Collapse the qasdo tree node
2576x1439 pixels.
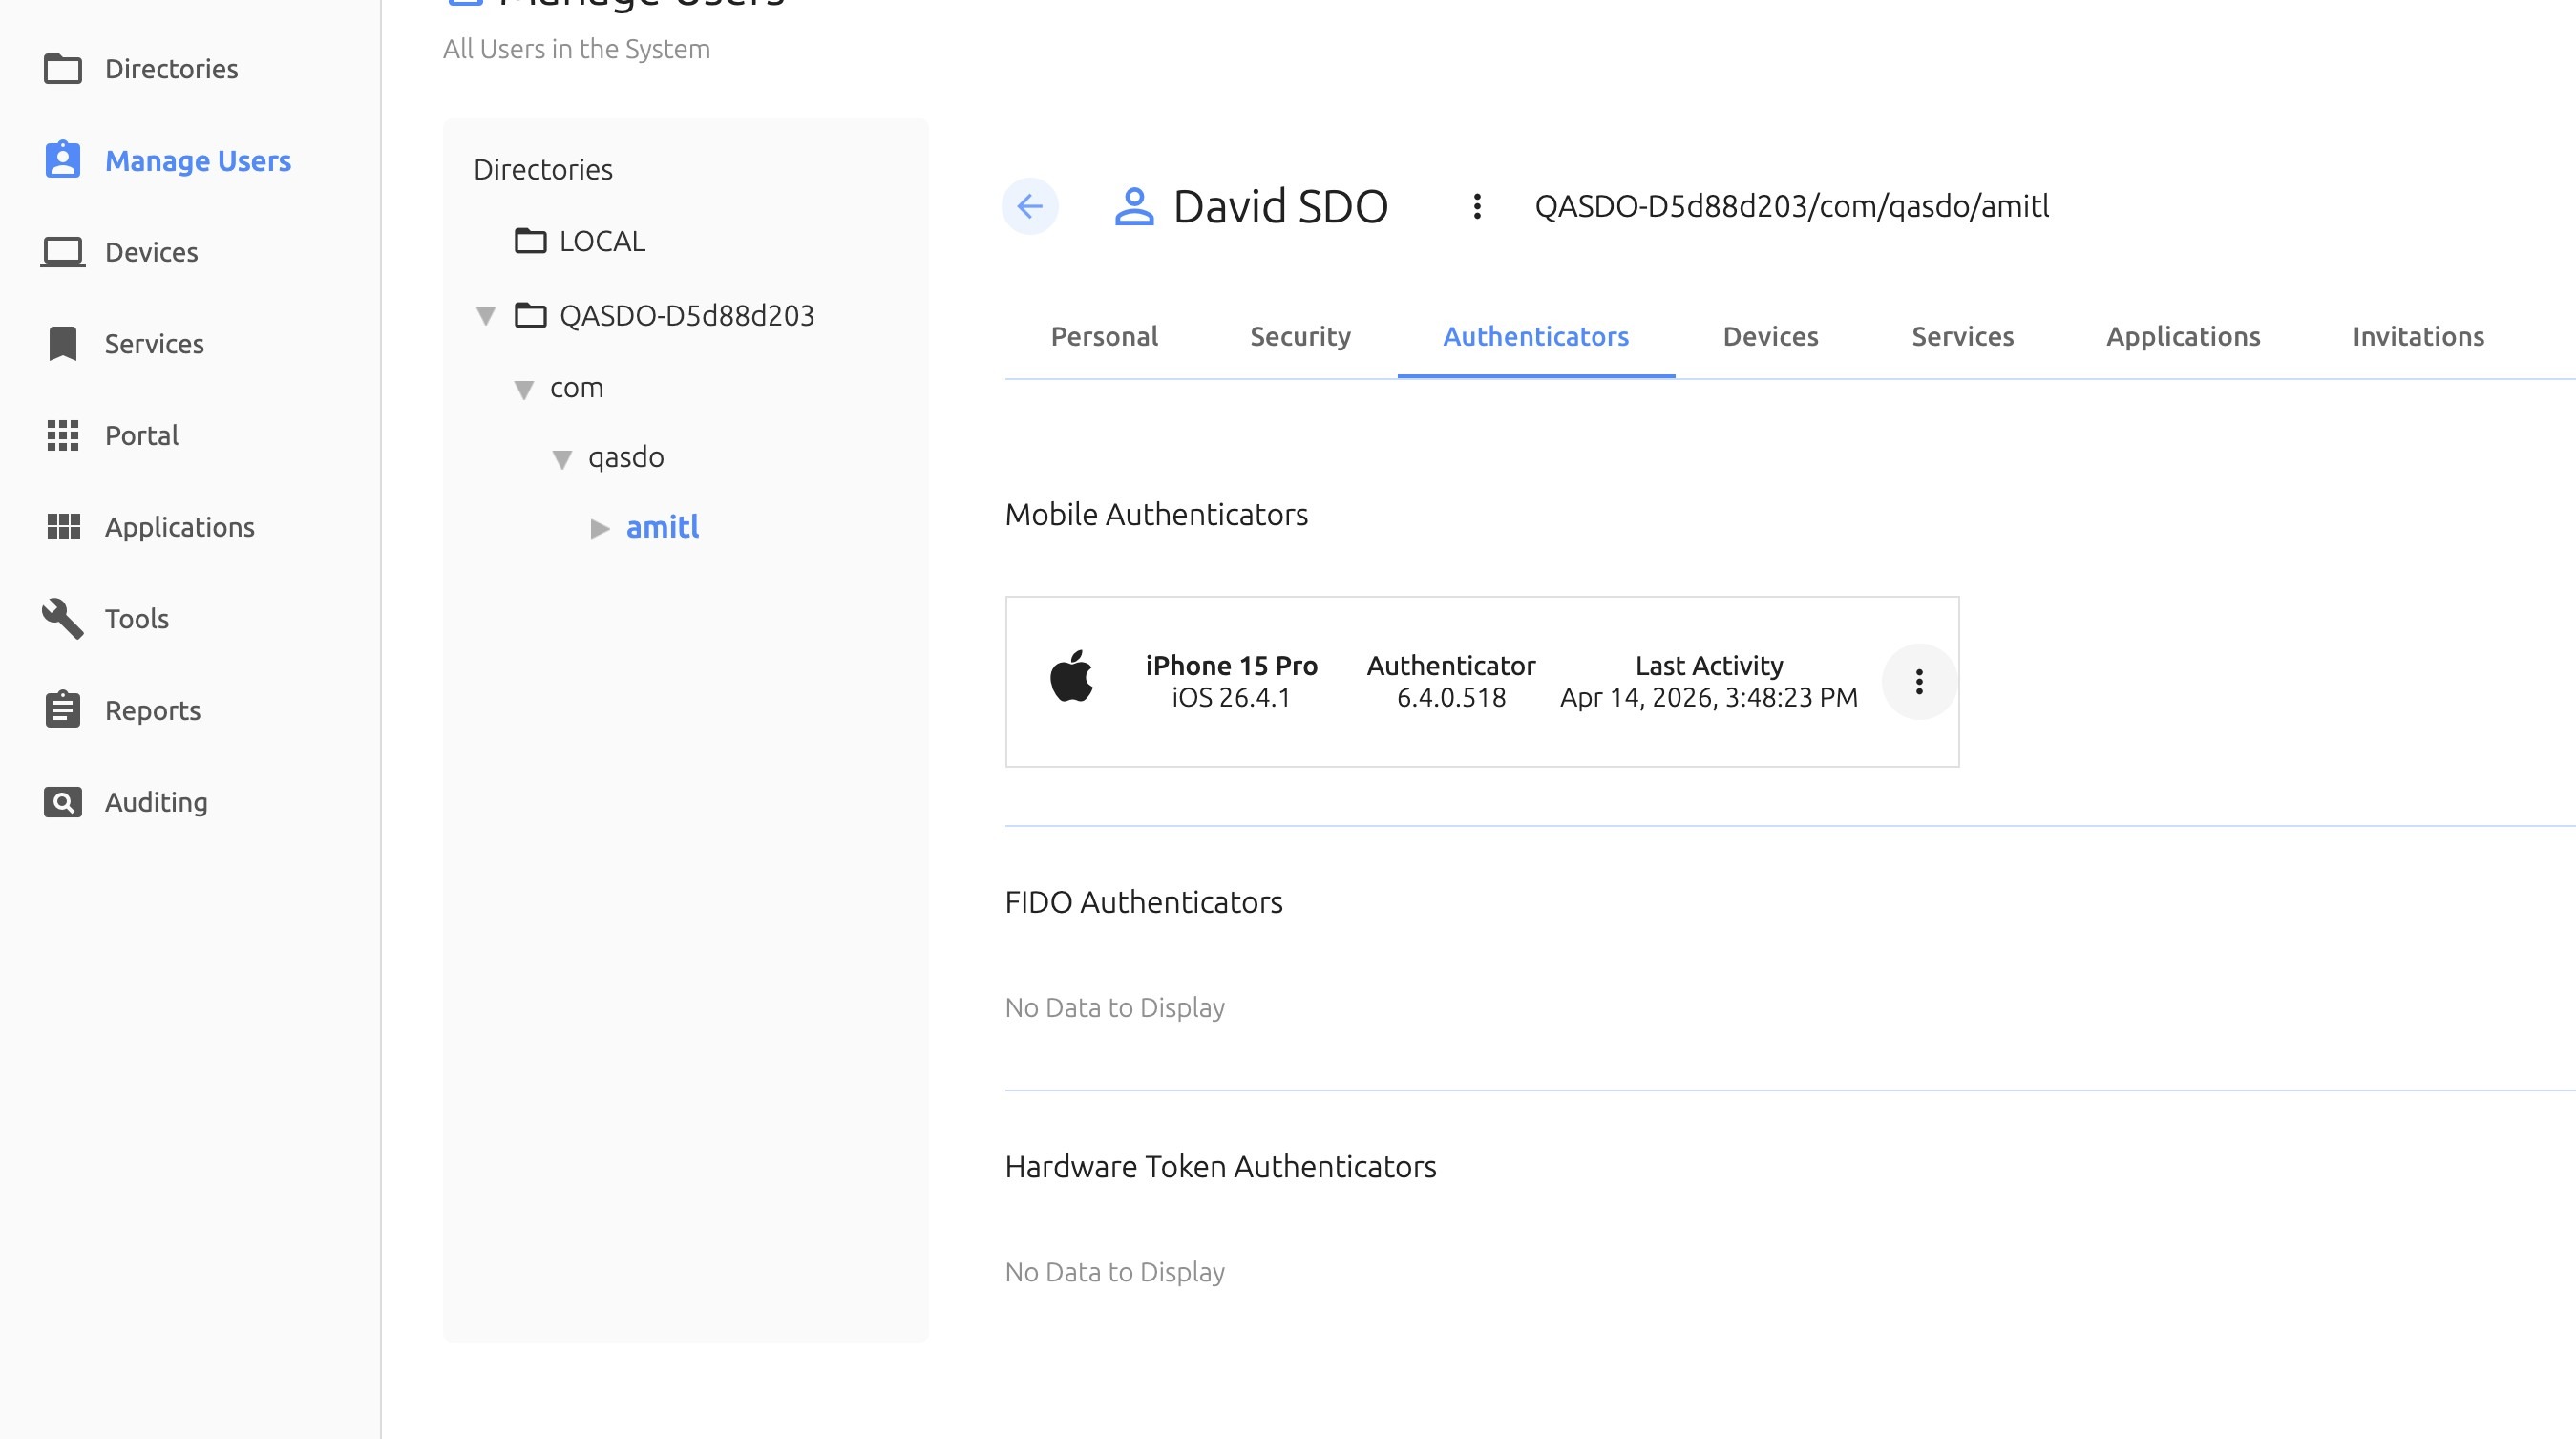click(x=562, y=459)
